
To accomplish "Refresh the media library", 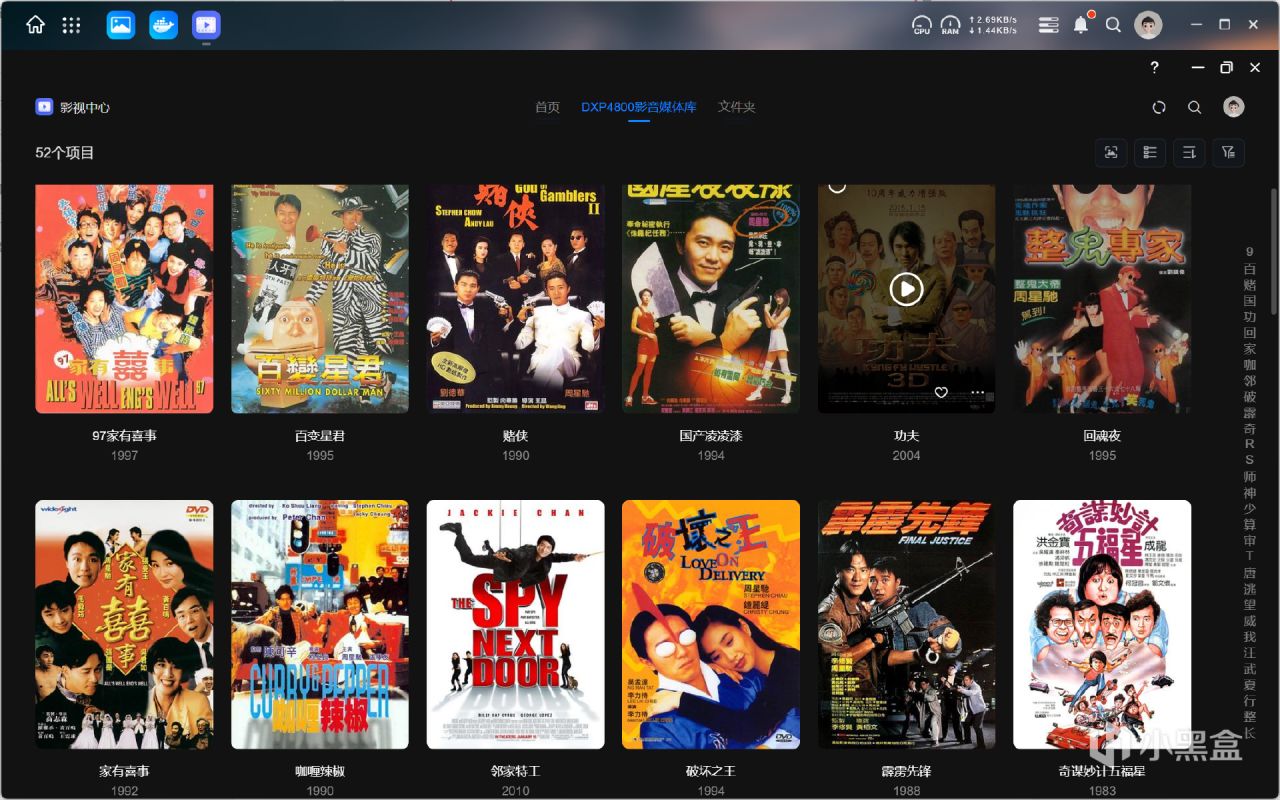I will (x=1159, y=107).
